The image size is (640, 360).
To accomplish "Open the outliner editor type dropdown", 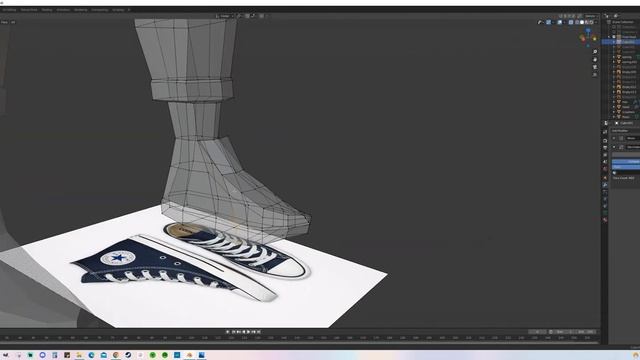I will click(x=606, y=16).
